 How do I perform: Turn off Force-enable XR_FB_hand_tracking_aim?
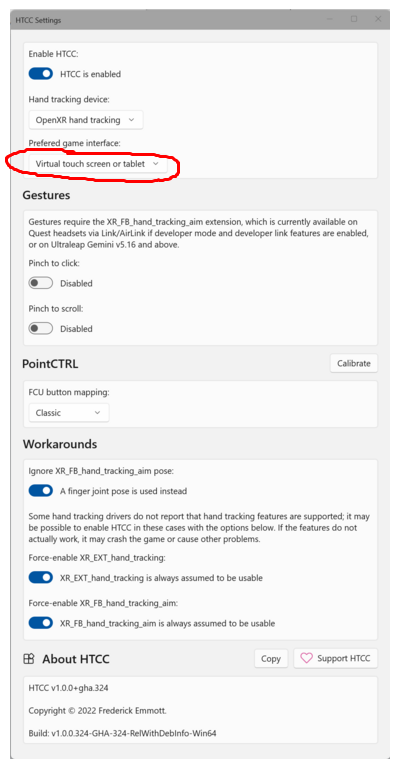click(x=41, y=623)
